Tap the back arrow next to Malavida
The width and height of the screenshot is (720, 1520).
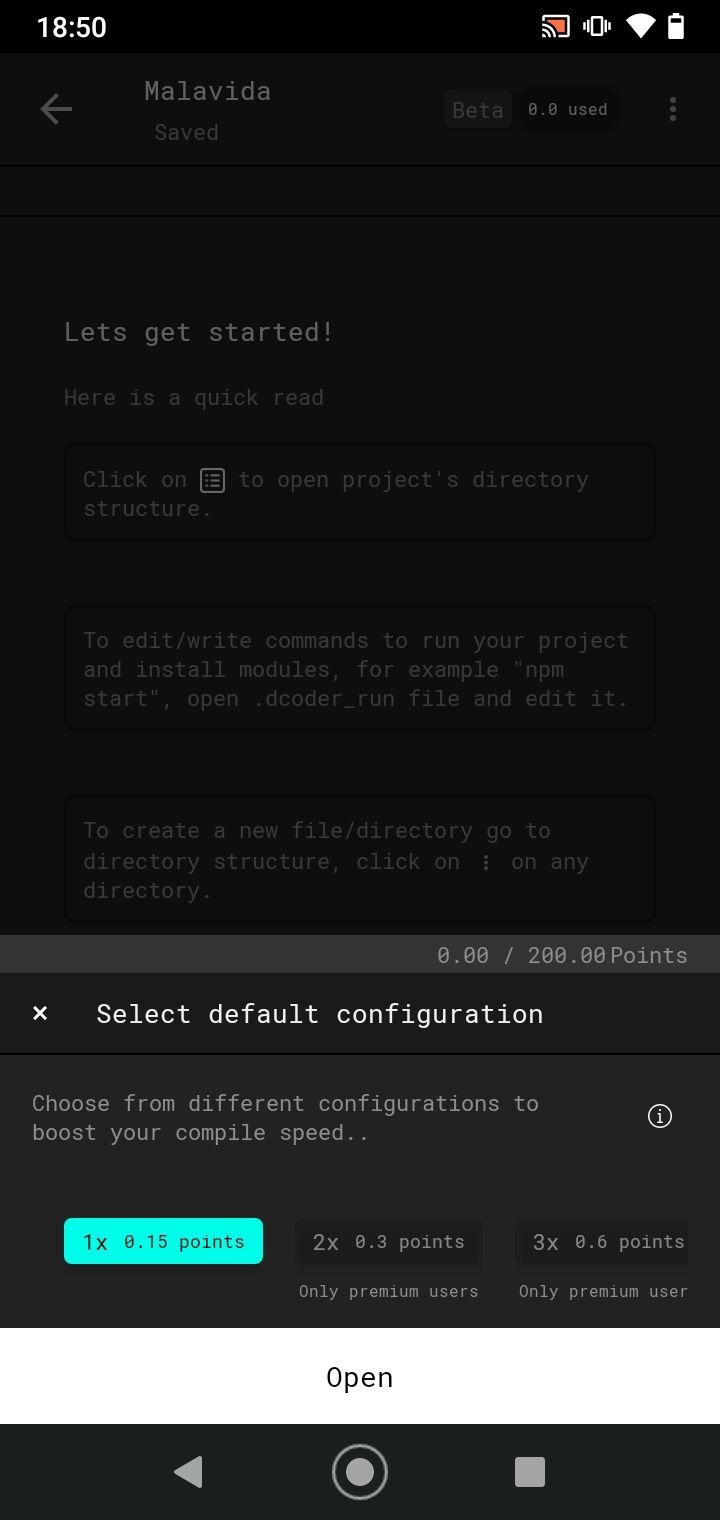click(56, 109)
